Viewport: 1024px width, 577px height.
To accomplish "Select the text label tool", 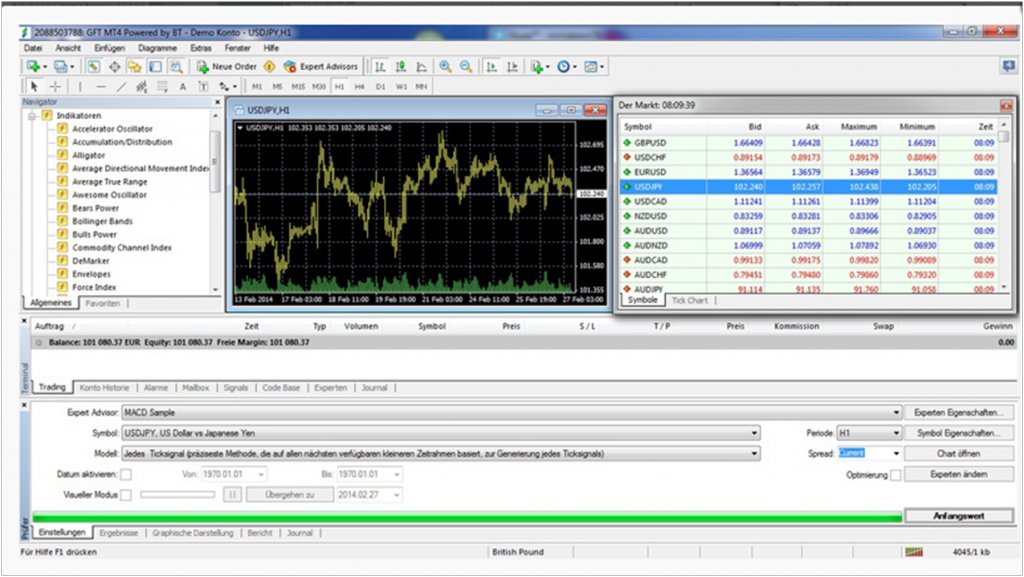I will click(x=203, y=86).
